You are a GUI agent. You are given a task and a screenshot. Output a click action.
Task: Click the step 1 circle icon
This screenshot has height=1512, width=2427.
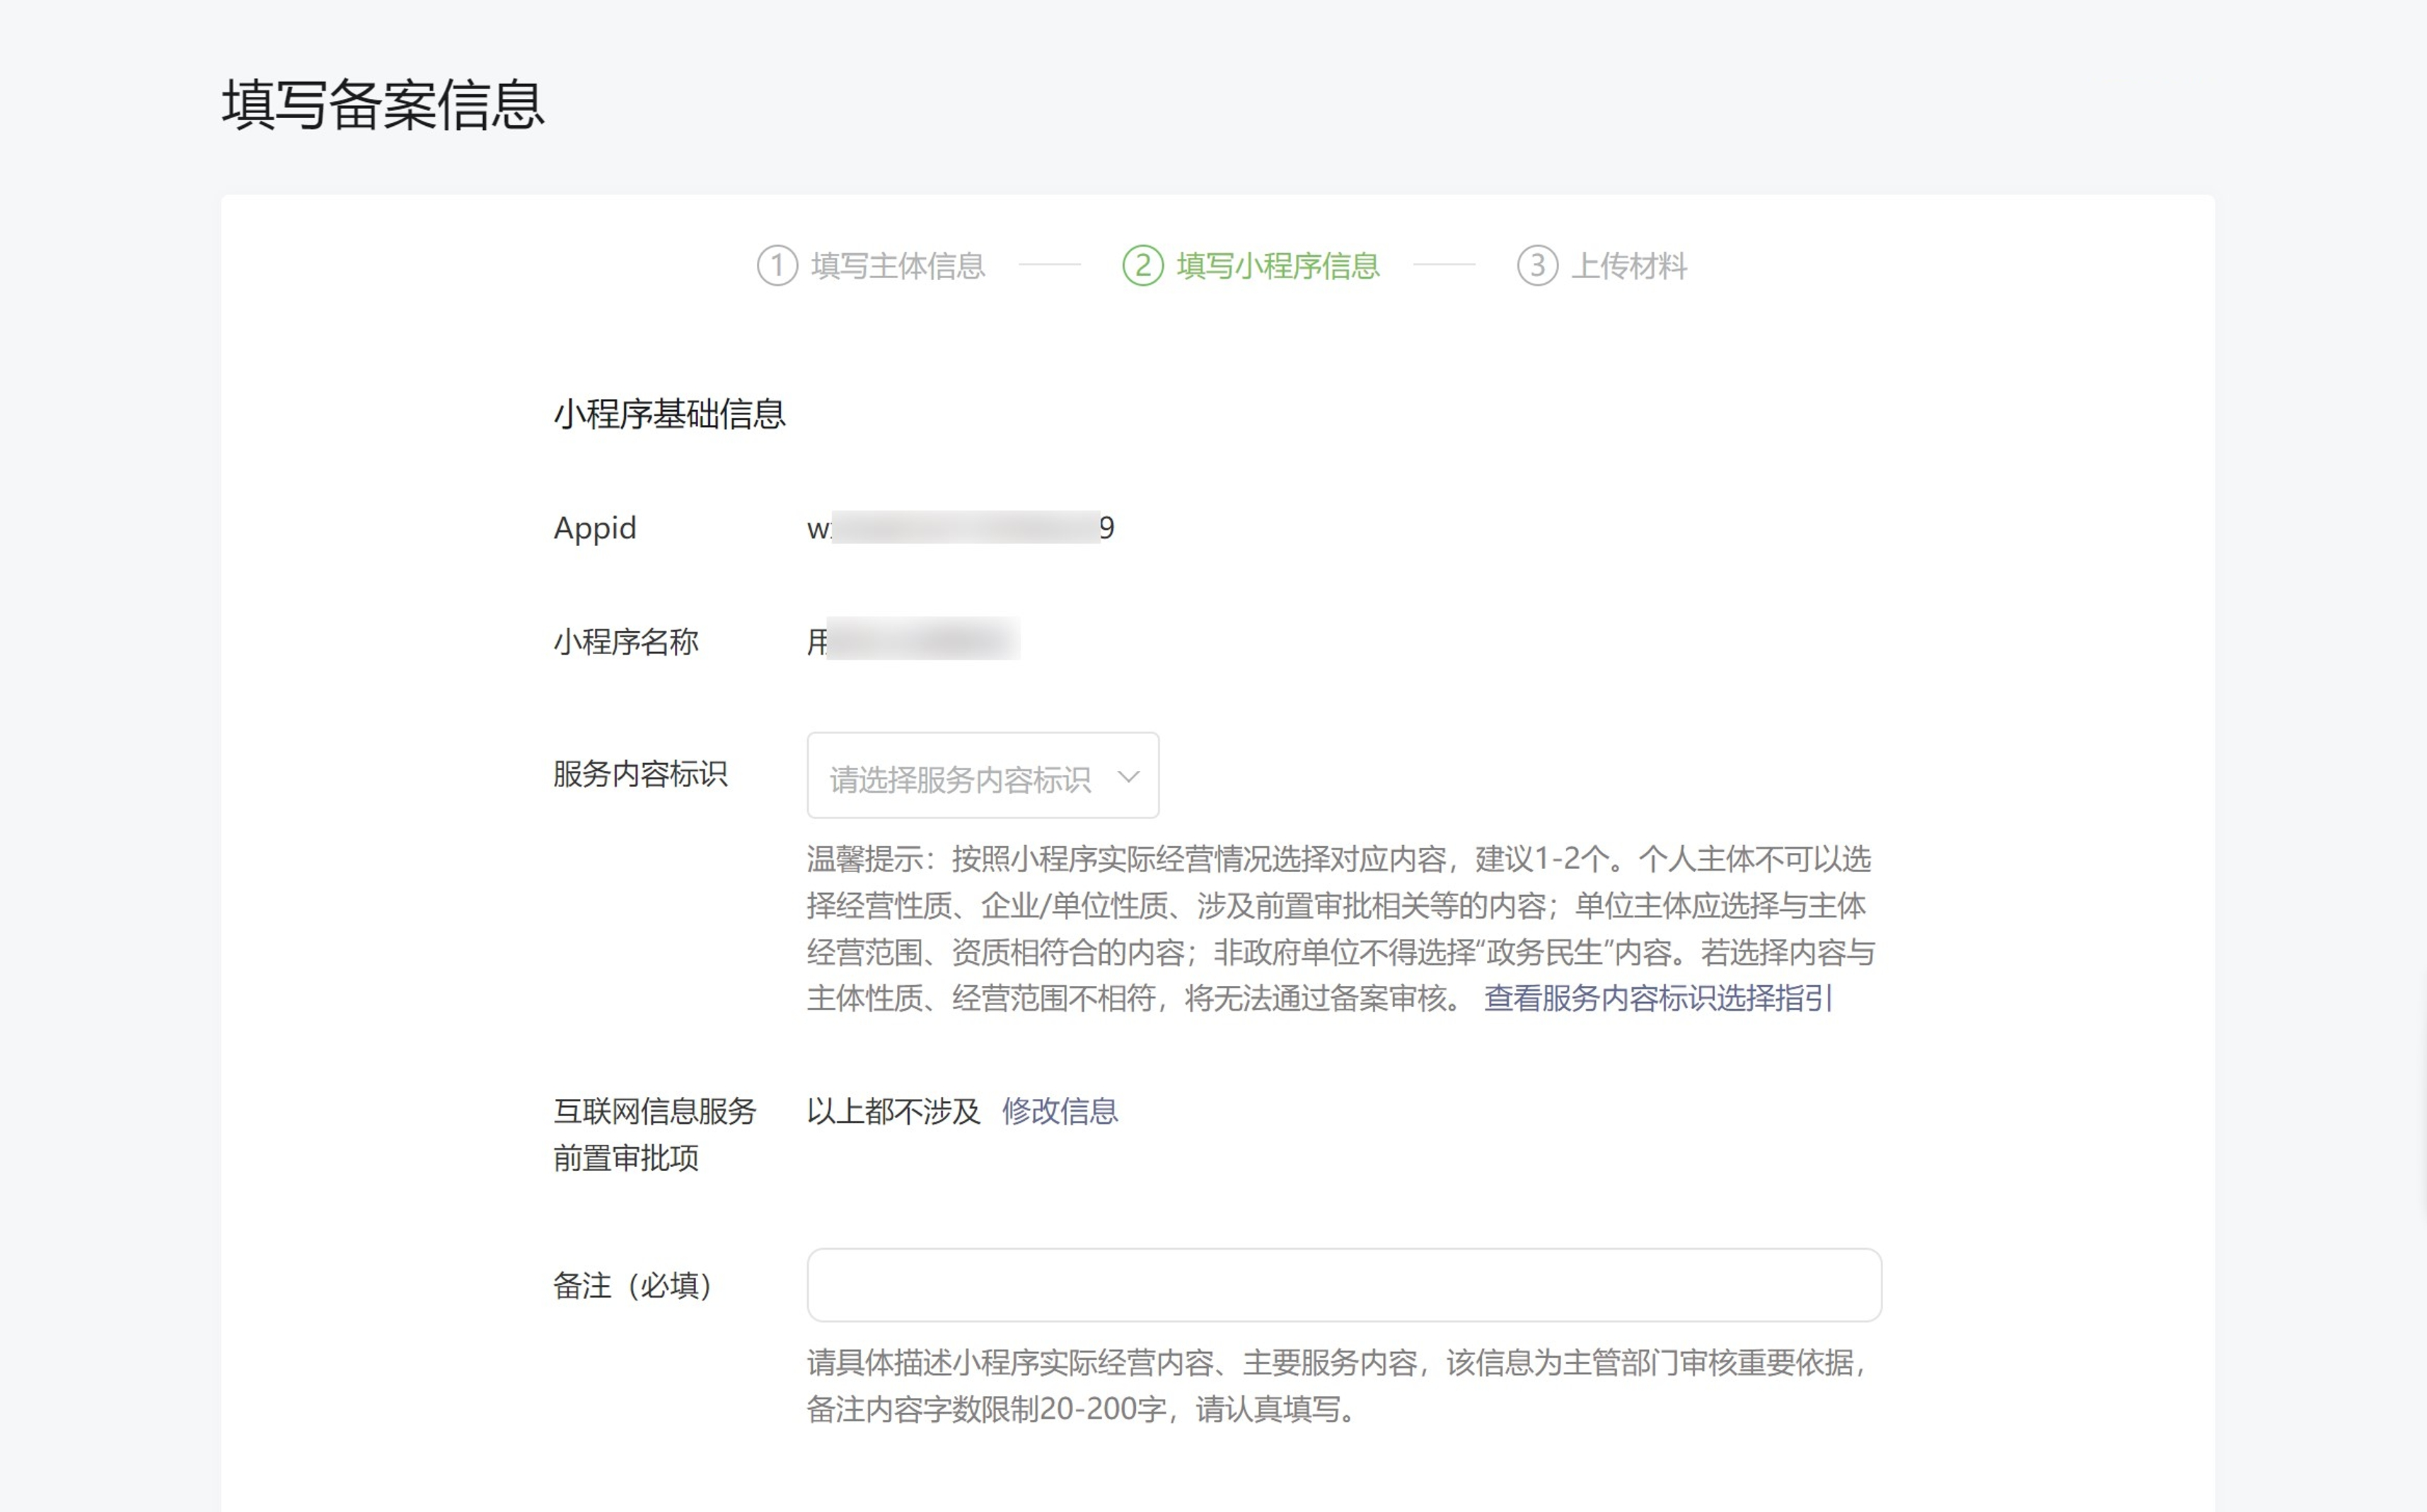pos(776,265)
